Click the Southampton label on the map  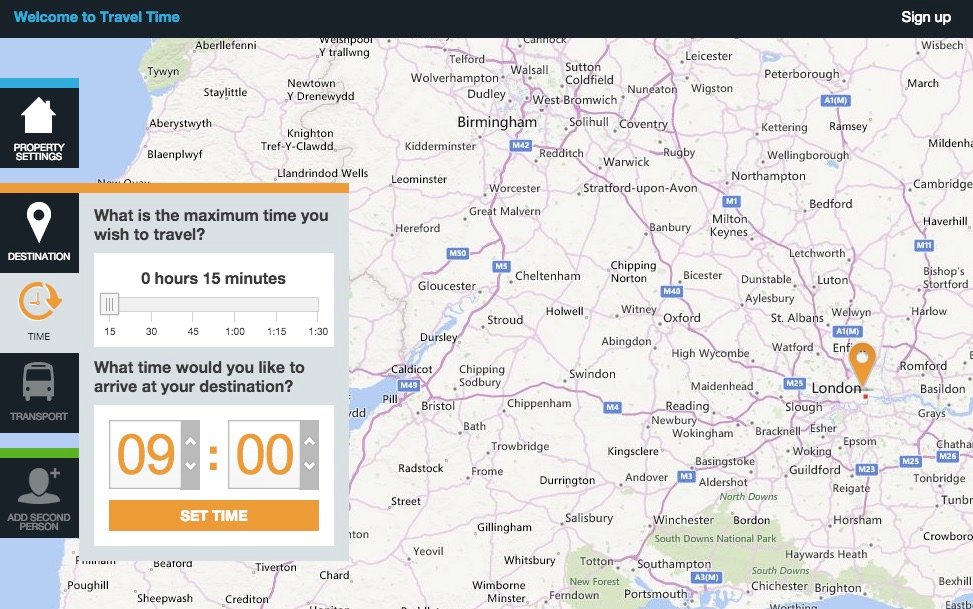674,564
